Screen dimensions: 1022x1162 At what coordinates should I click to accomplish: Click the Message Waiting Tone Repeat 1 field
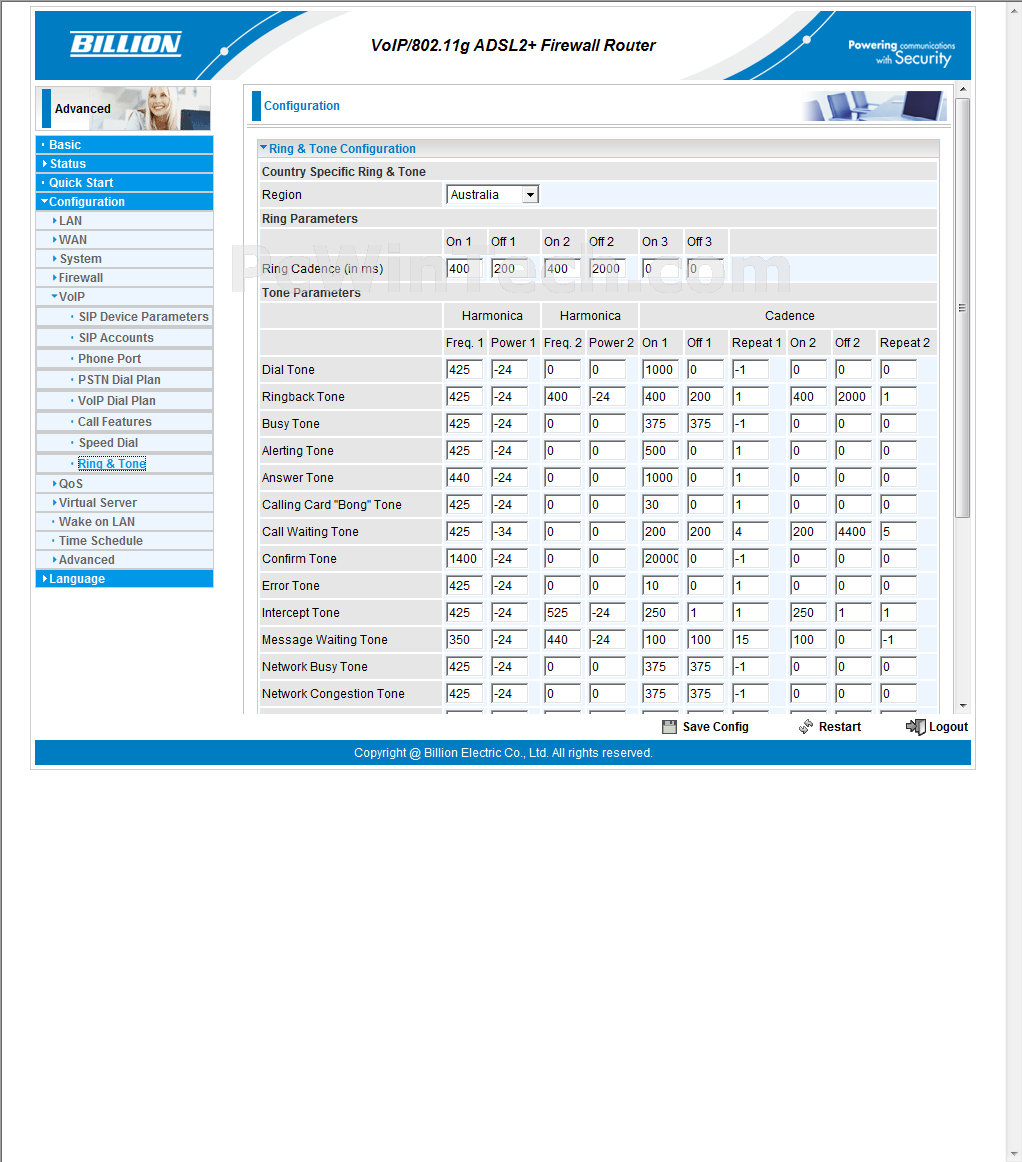[x=750, y=640]
